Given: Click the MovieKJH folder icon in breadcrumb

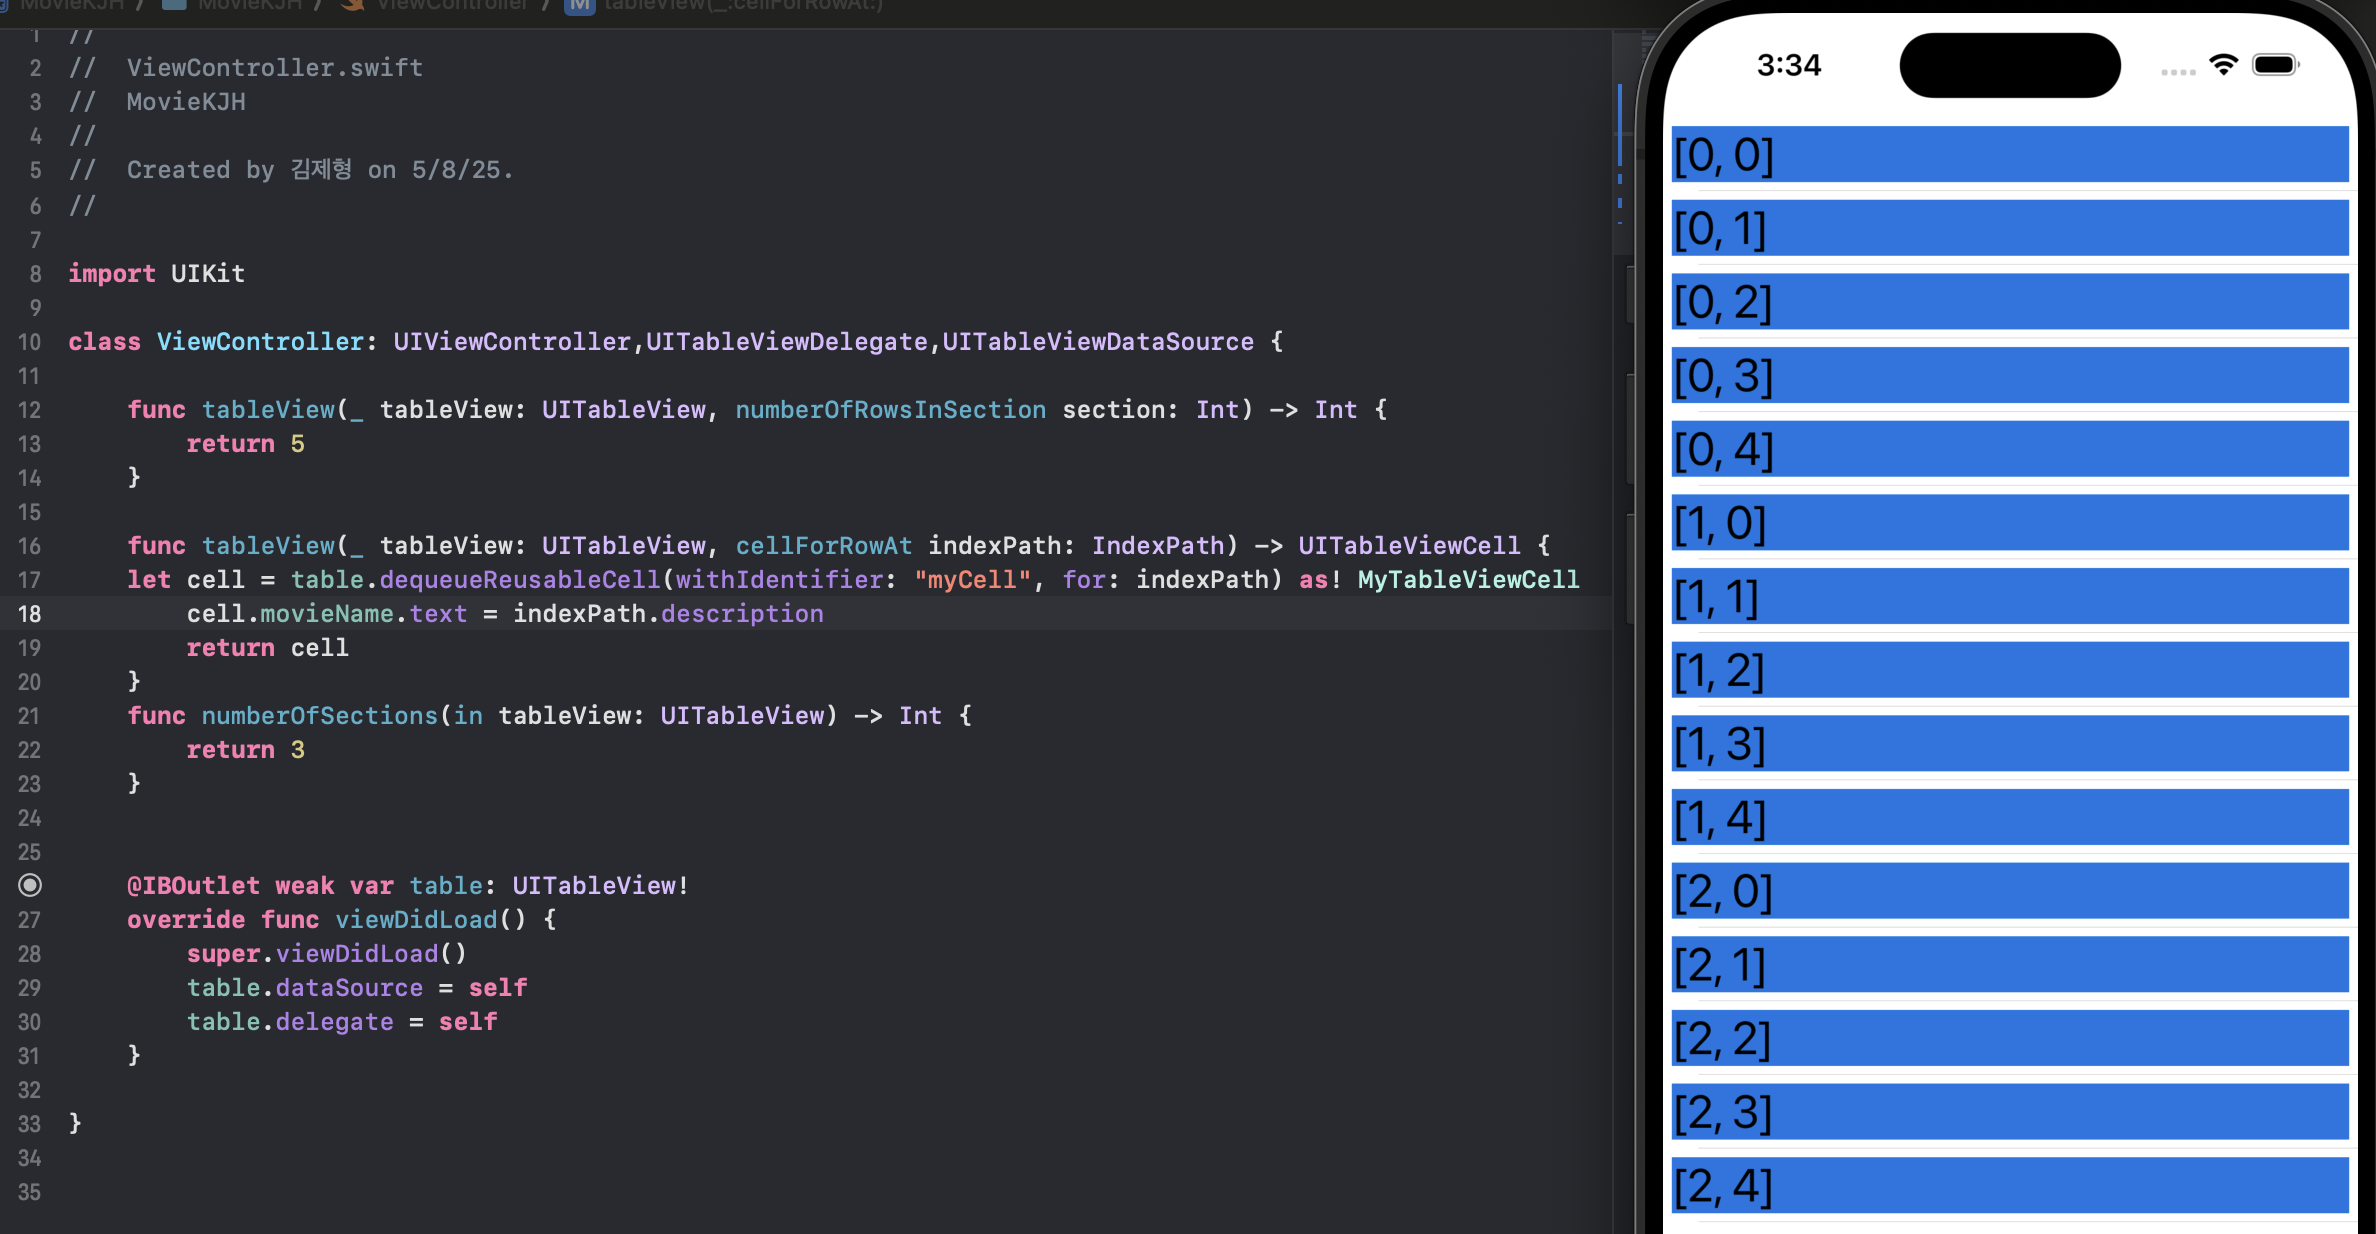Looking at the screenshot, I should 174,5.
